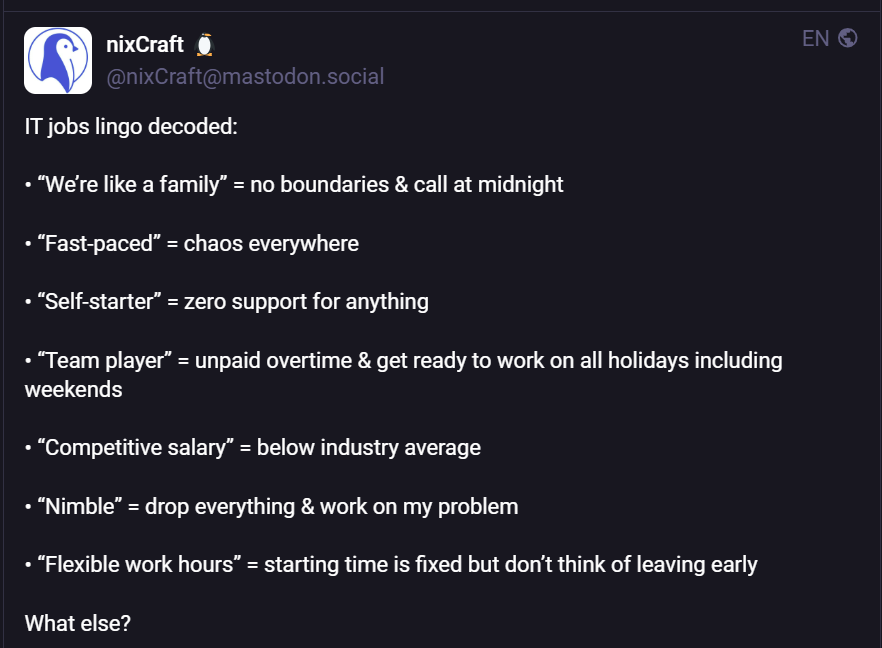This screenshot has width=882, height=648.
Task: Click the globe public visibility icon
Action: 848,38
